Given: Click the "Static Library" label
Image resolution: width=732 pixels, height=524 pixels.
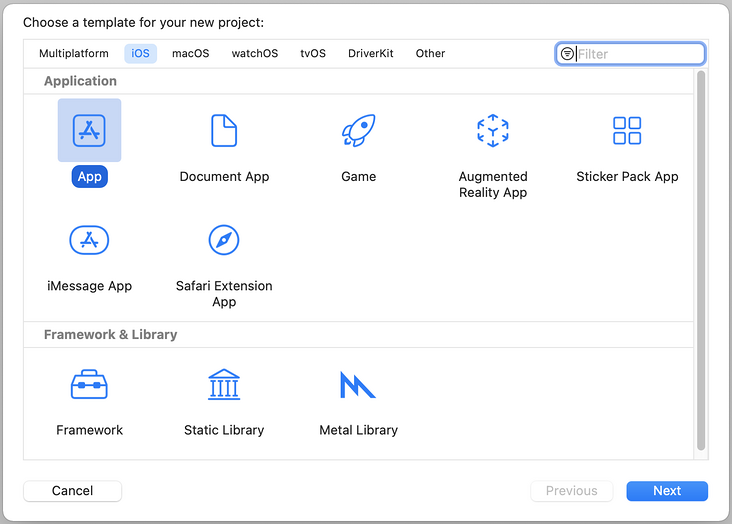Looking at the screenshot, I should pos(224,430).
